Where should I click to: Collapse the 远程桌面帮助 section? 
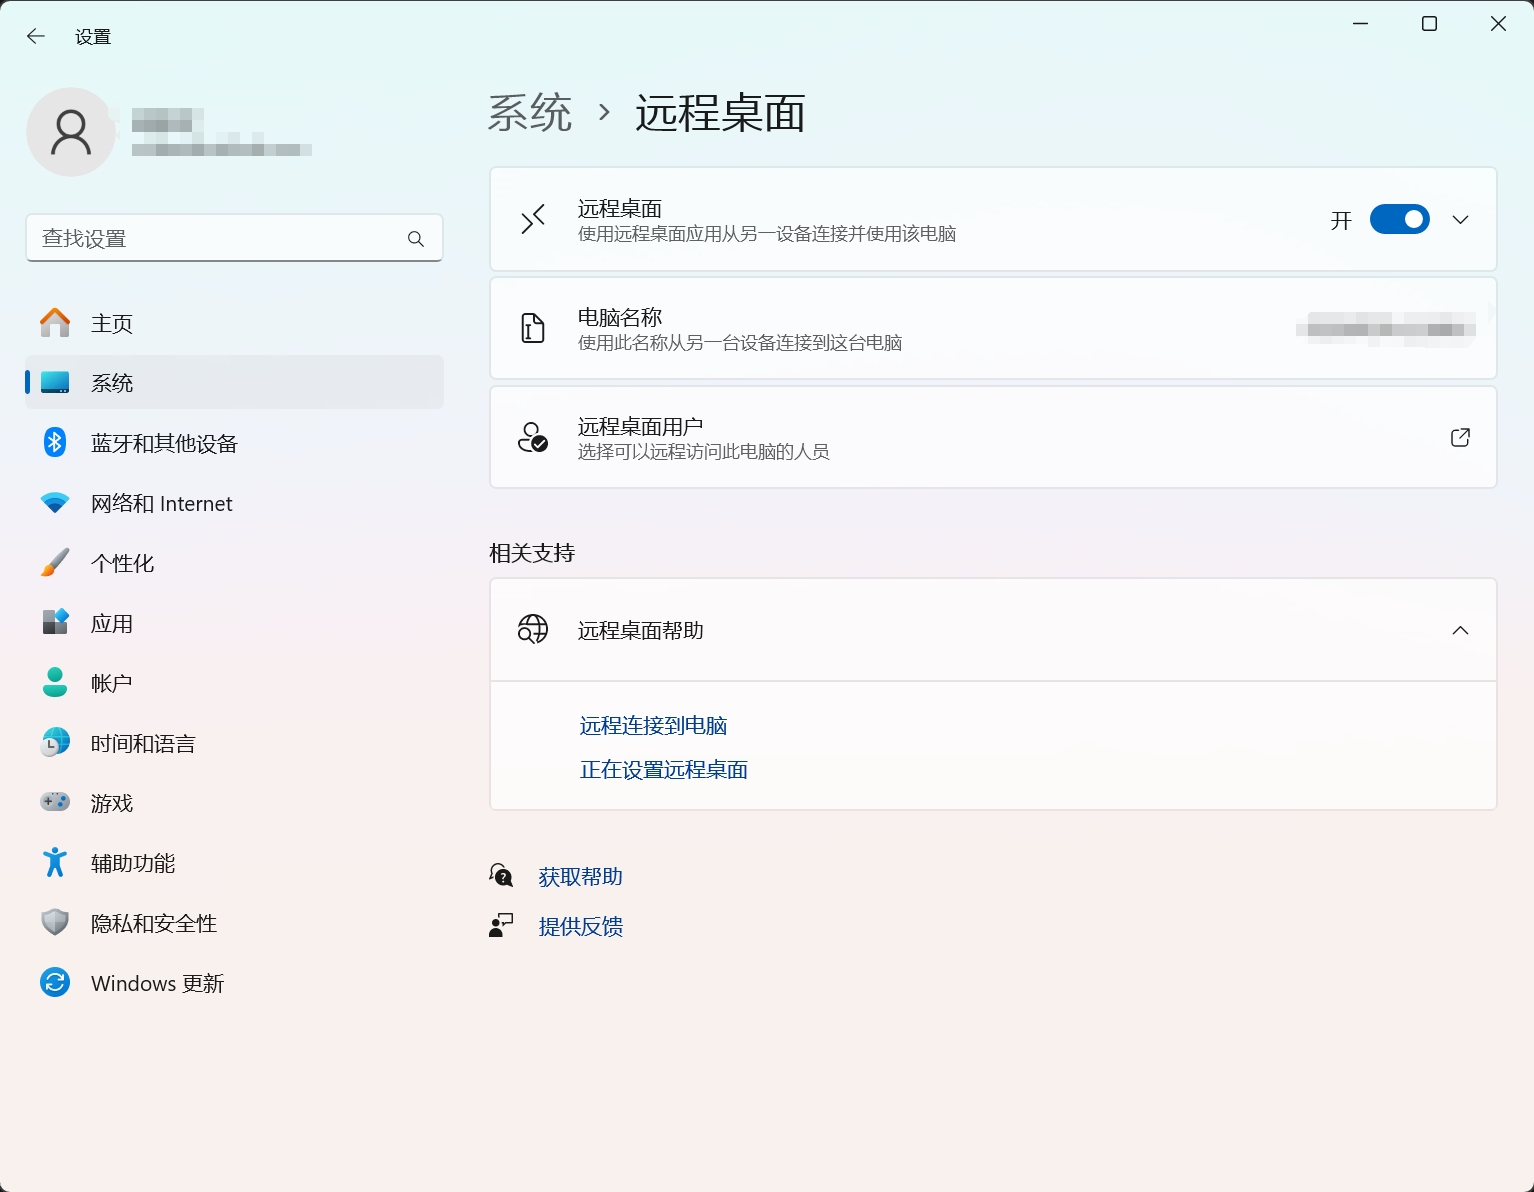[1460, 631]
